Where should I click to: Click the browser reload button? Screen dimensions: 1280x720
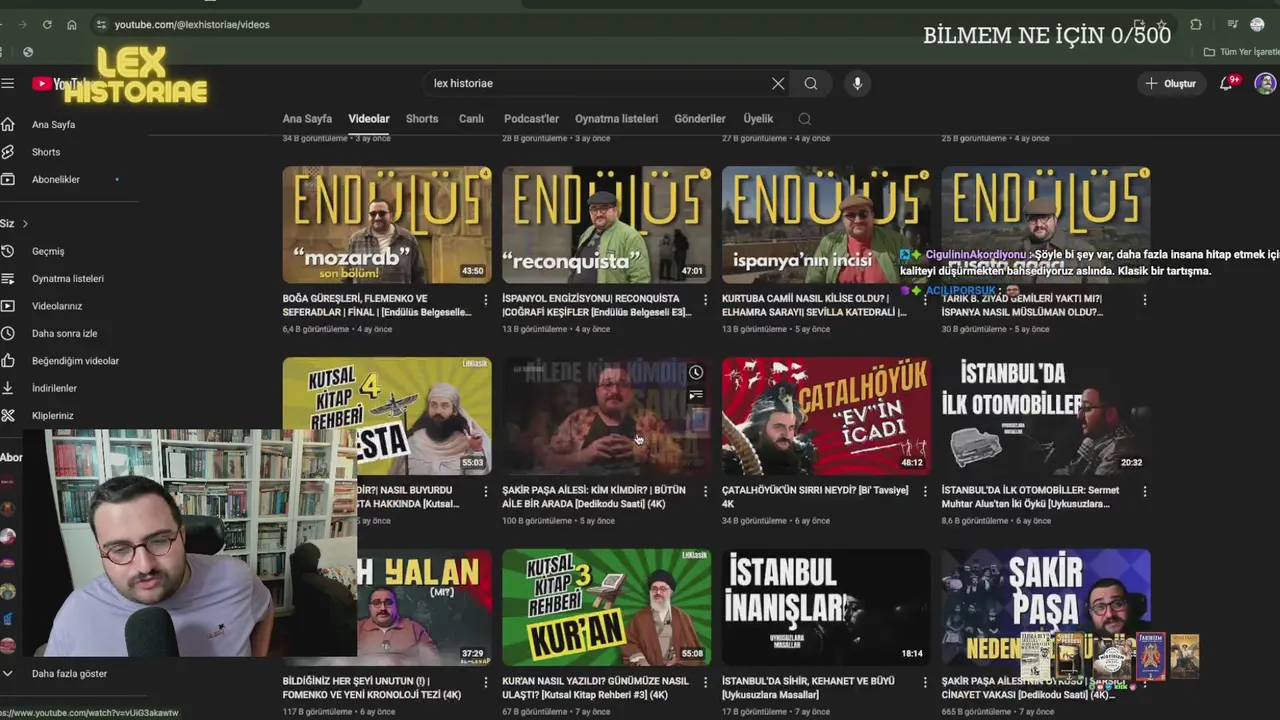click(x=47, y=24)
